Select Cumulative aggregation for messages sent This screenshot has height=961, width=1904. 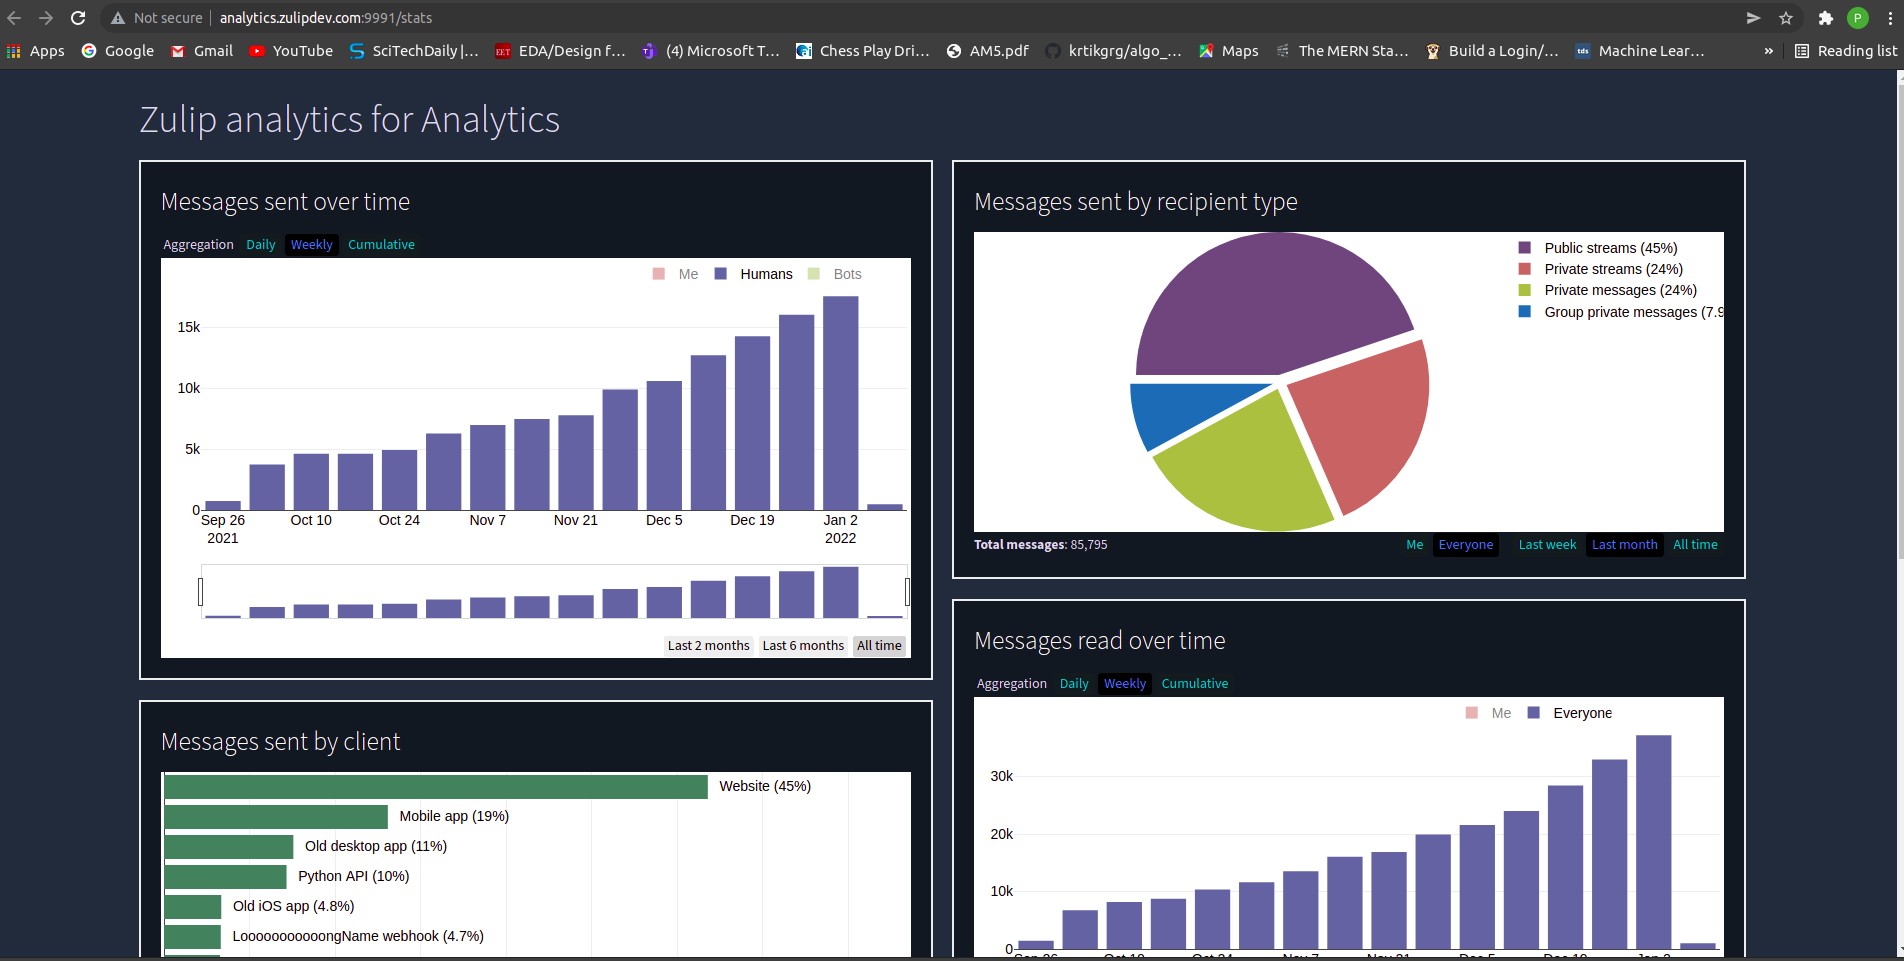(381, 244)
